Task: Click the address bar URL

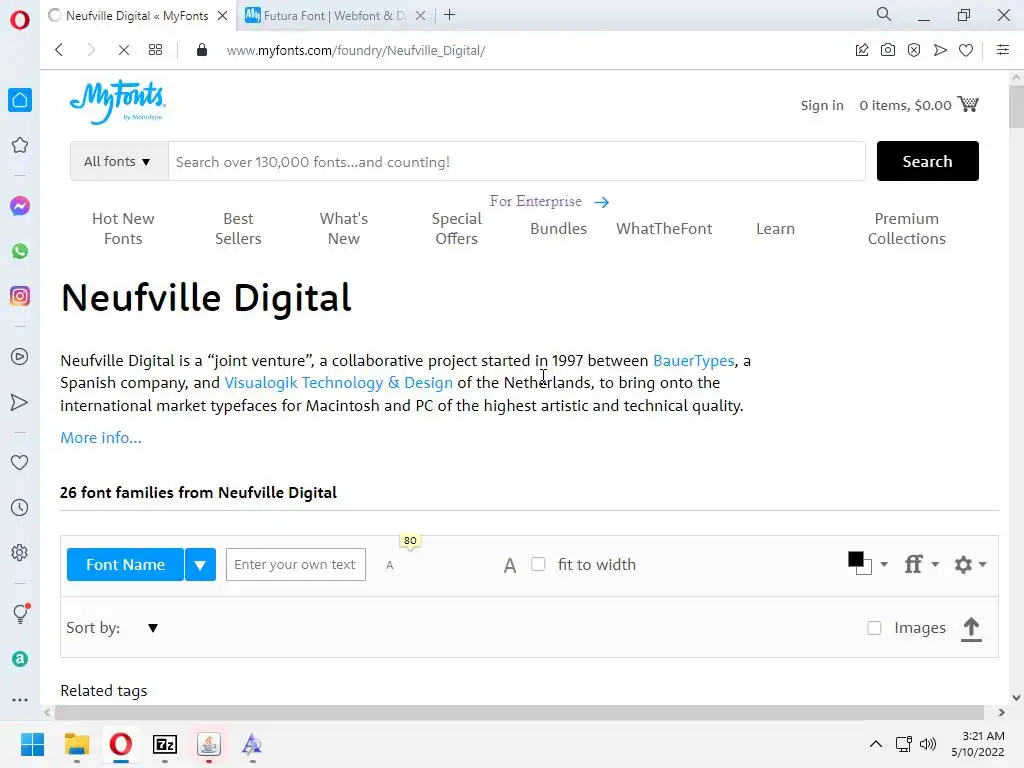Action: pyautogui.click(x=356, y=50)
